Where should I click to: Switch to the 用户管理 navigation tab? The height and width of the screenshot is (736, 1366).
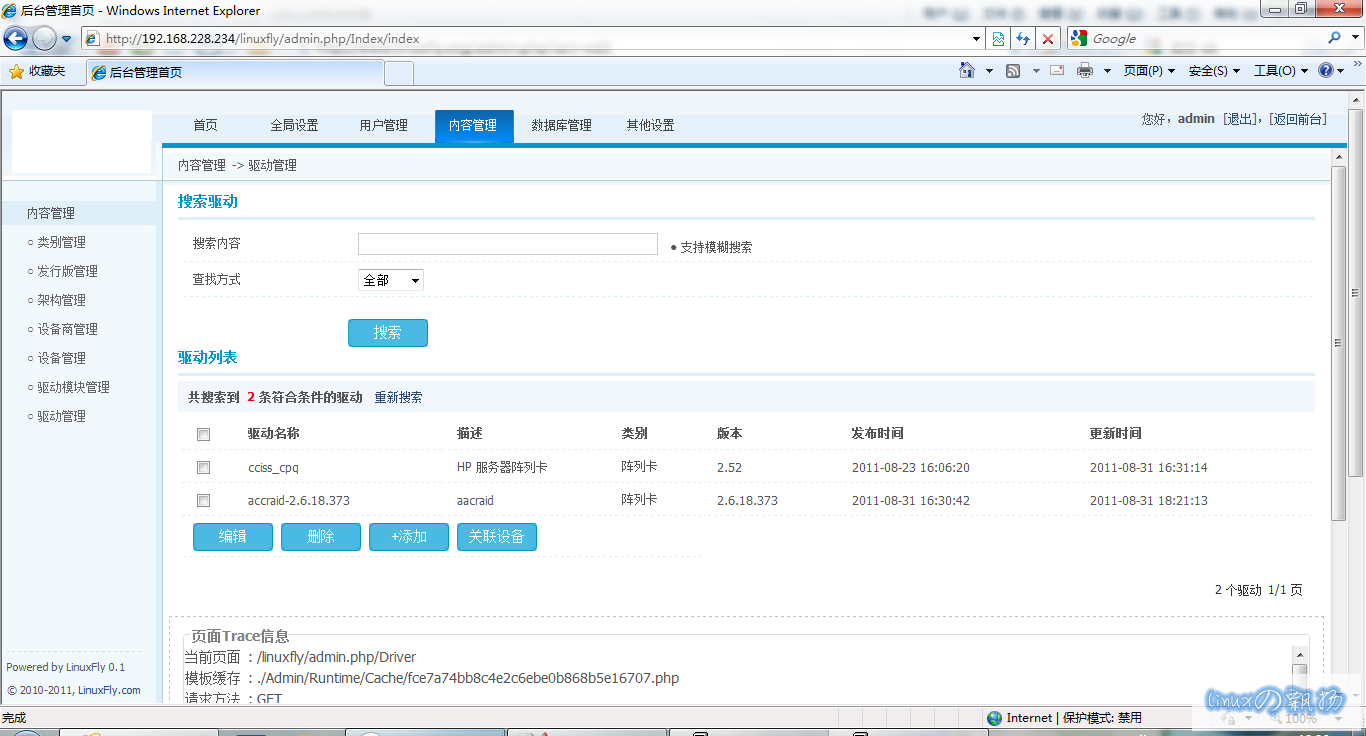383,126
